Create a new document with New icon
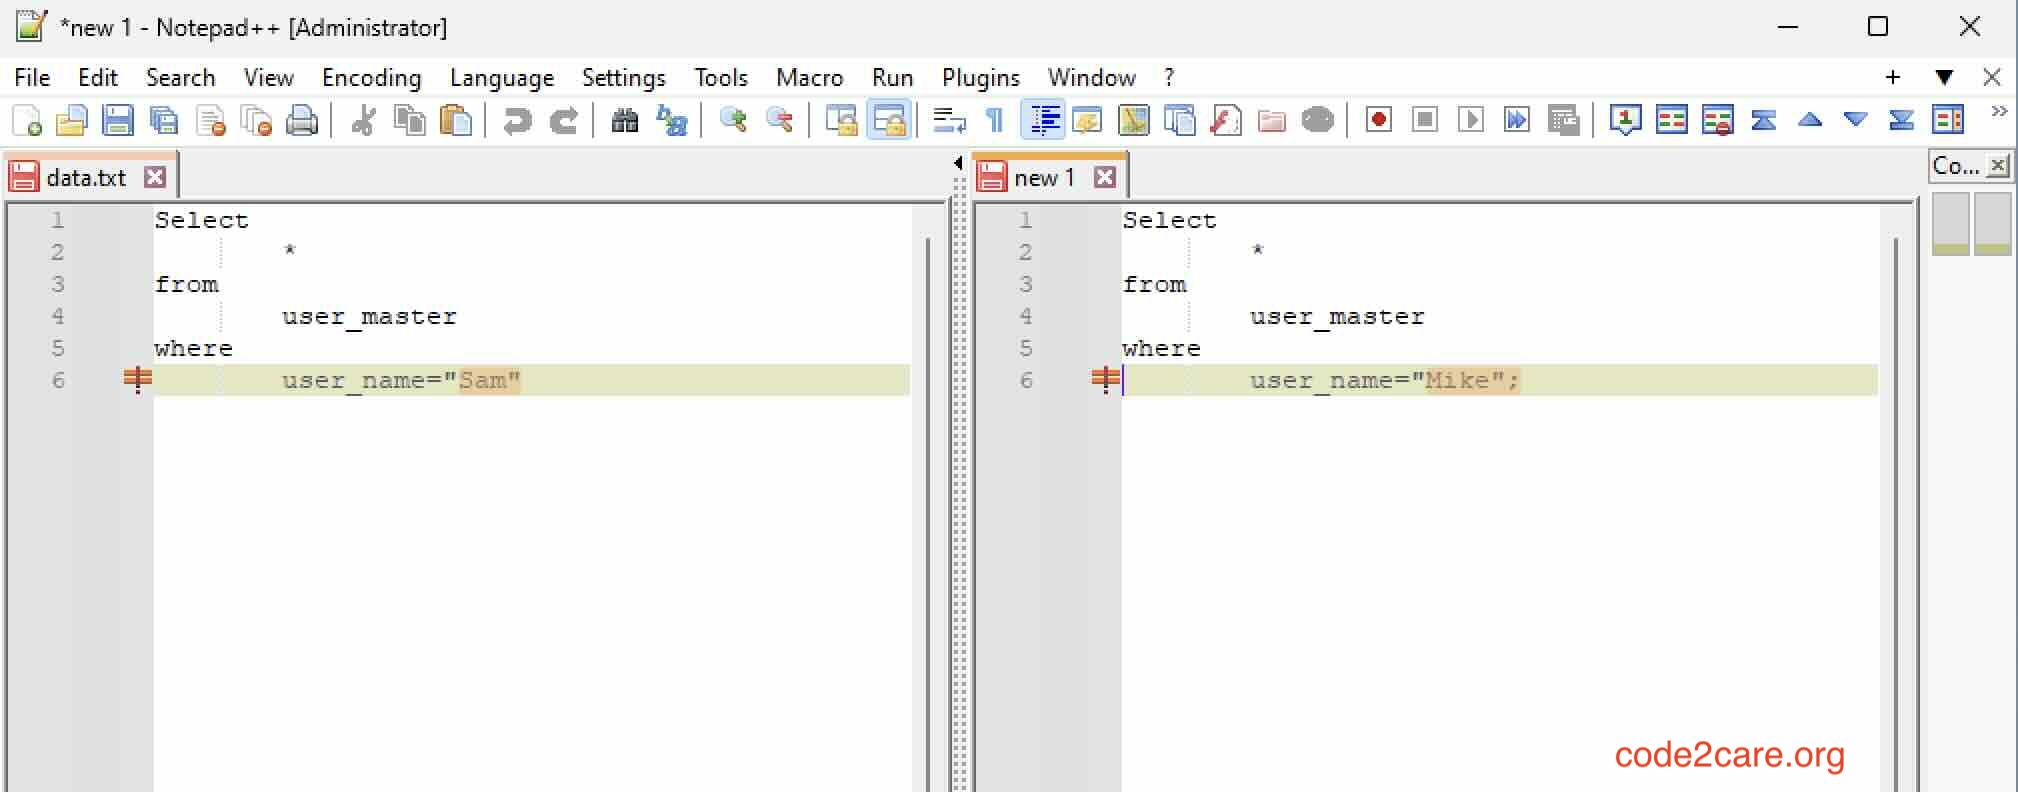Image resolution: width=2018 pixels, height=792 pixels. click(x=27, y=121)
